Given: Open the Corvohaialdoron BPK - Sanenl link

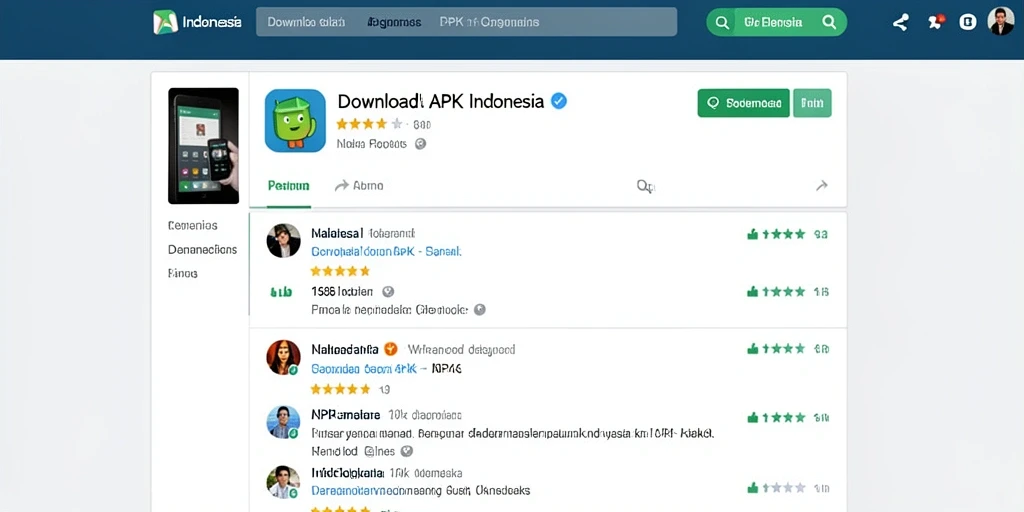Looking at the screenshot, I should coord(386,251).
